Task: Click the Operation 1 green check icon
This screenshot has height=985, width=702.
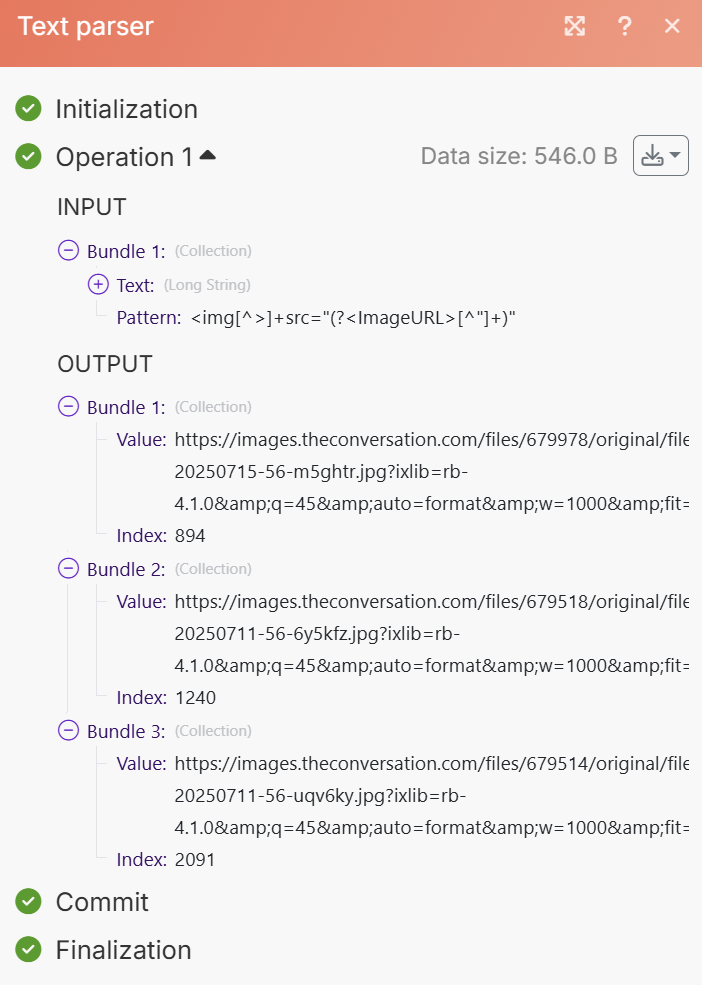Action: [x=29, y=156]
